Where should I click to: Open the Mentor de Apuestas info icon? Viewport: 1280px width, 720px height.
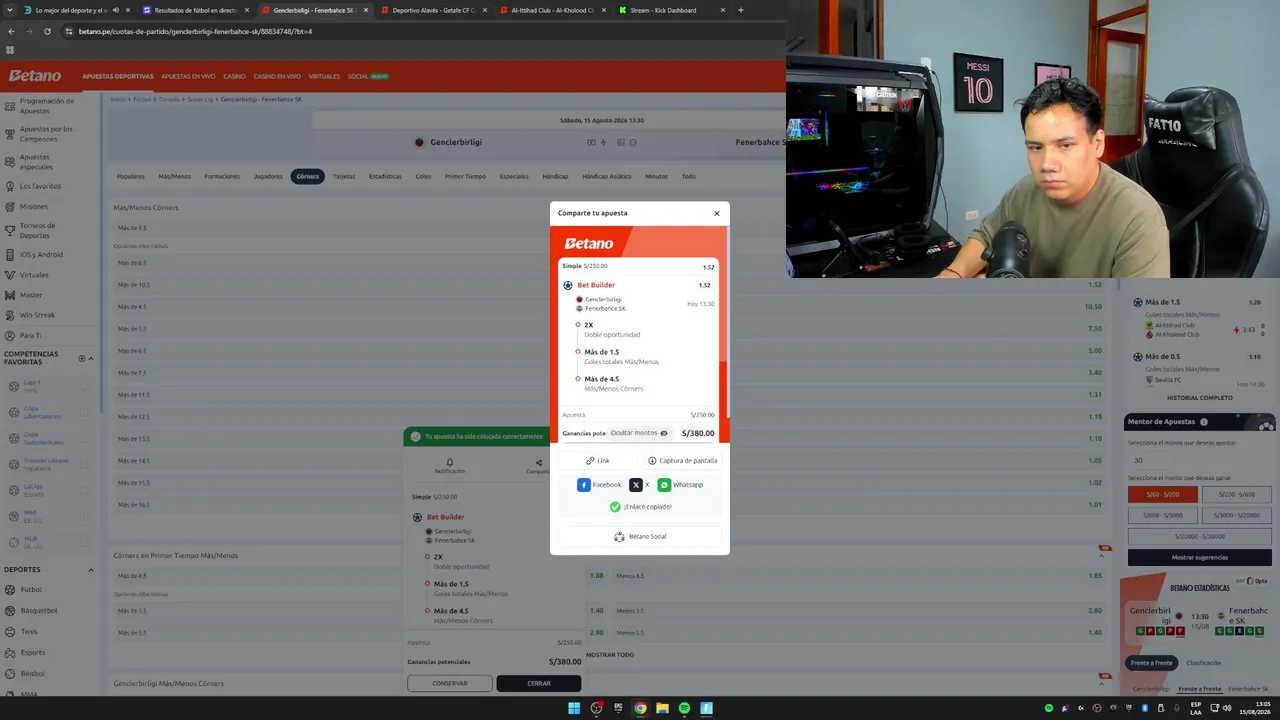1204,422
